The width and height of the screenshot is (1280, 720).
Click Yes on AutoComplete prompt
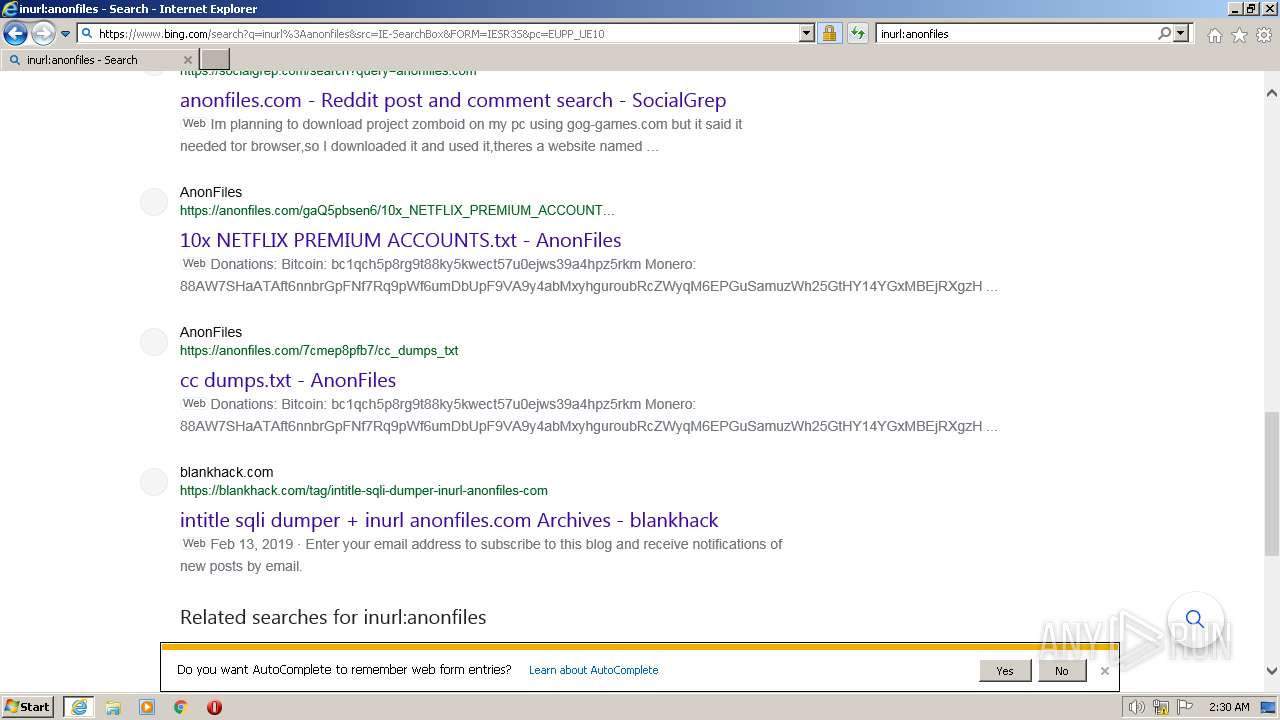[1005, 671]
